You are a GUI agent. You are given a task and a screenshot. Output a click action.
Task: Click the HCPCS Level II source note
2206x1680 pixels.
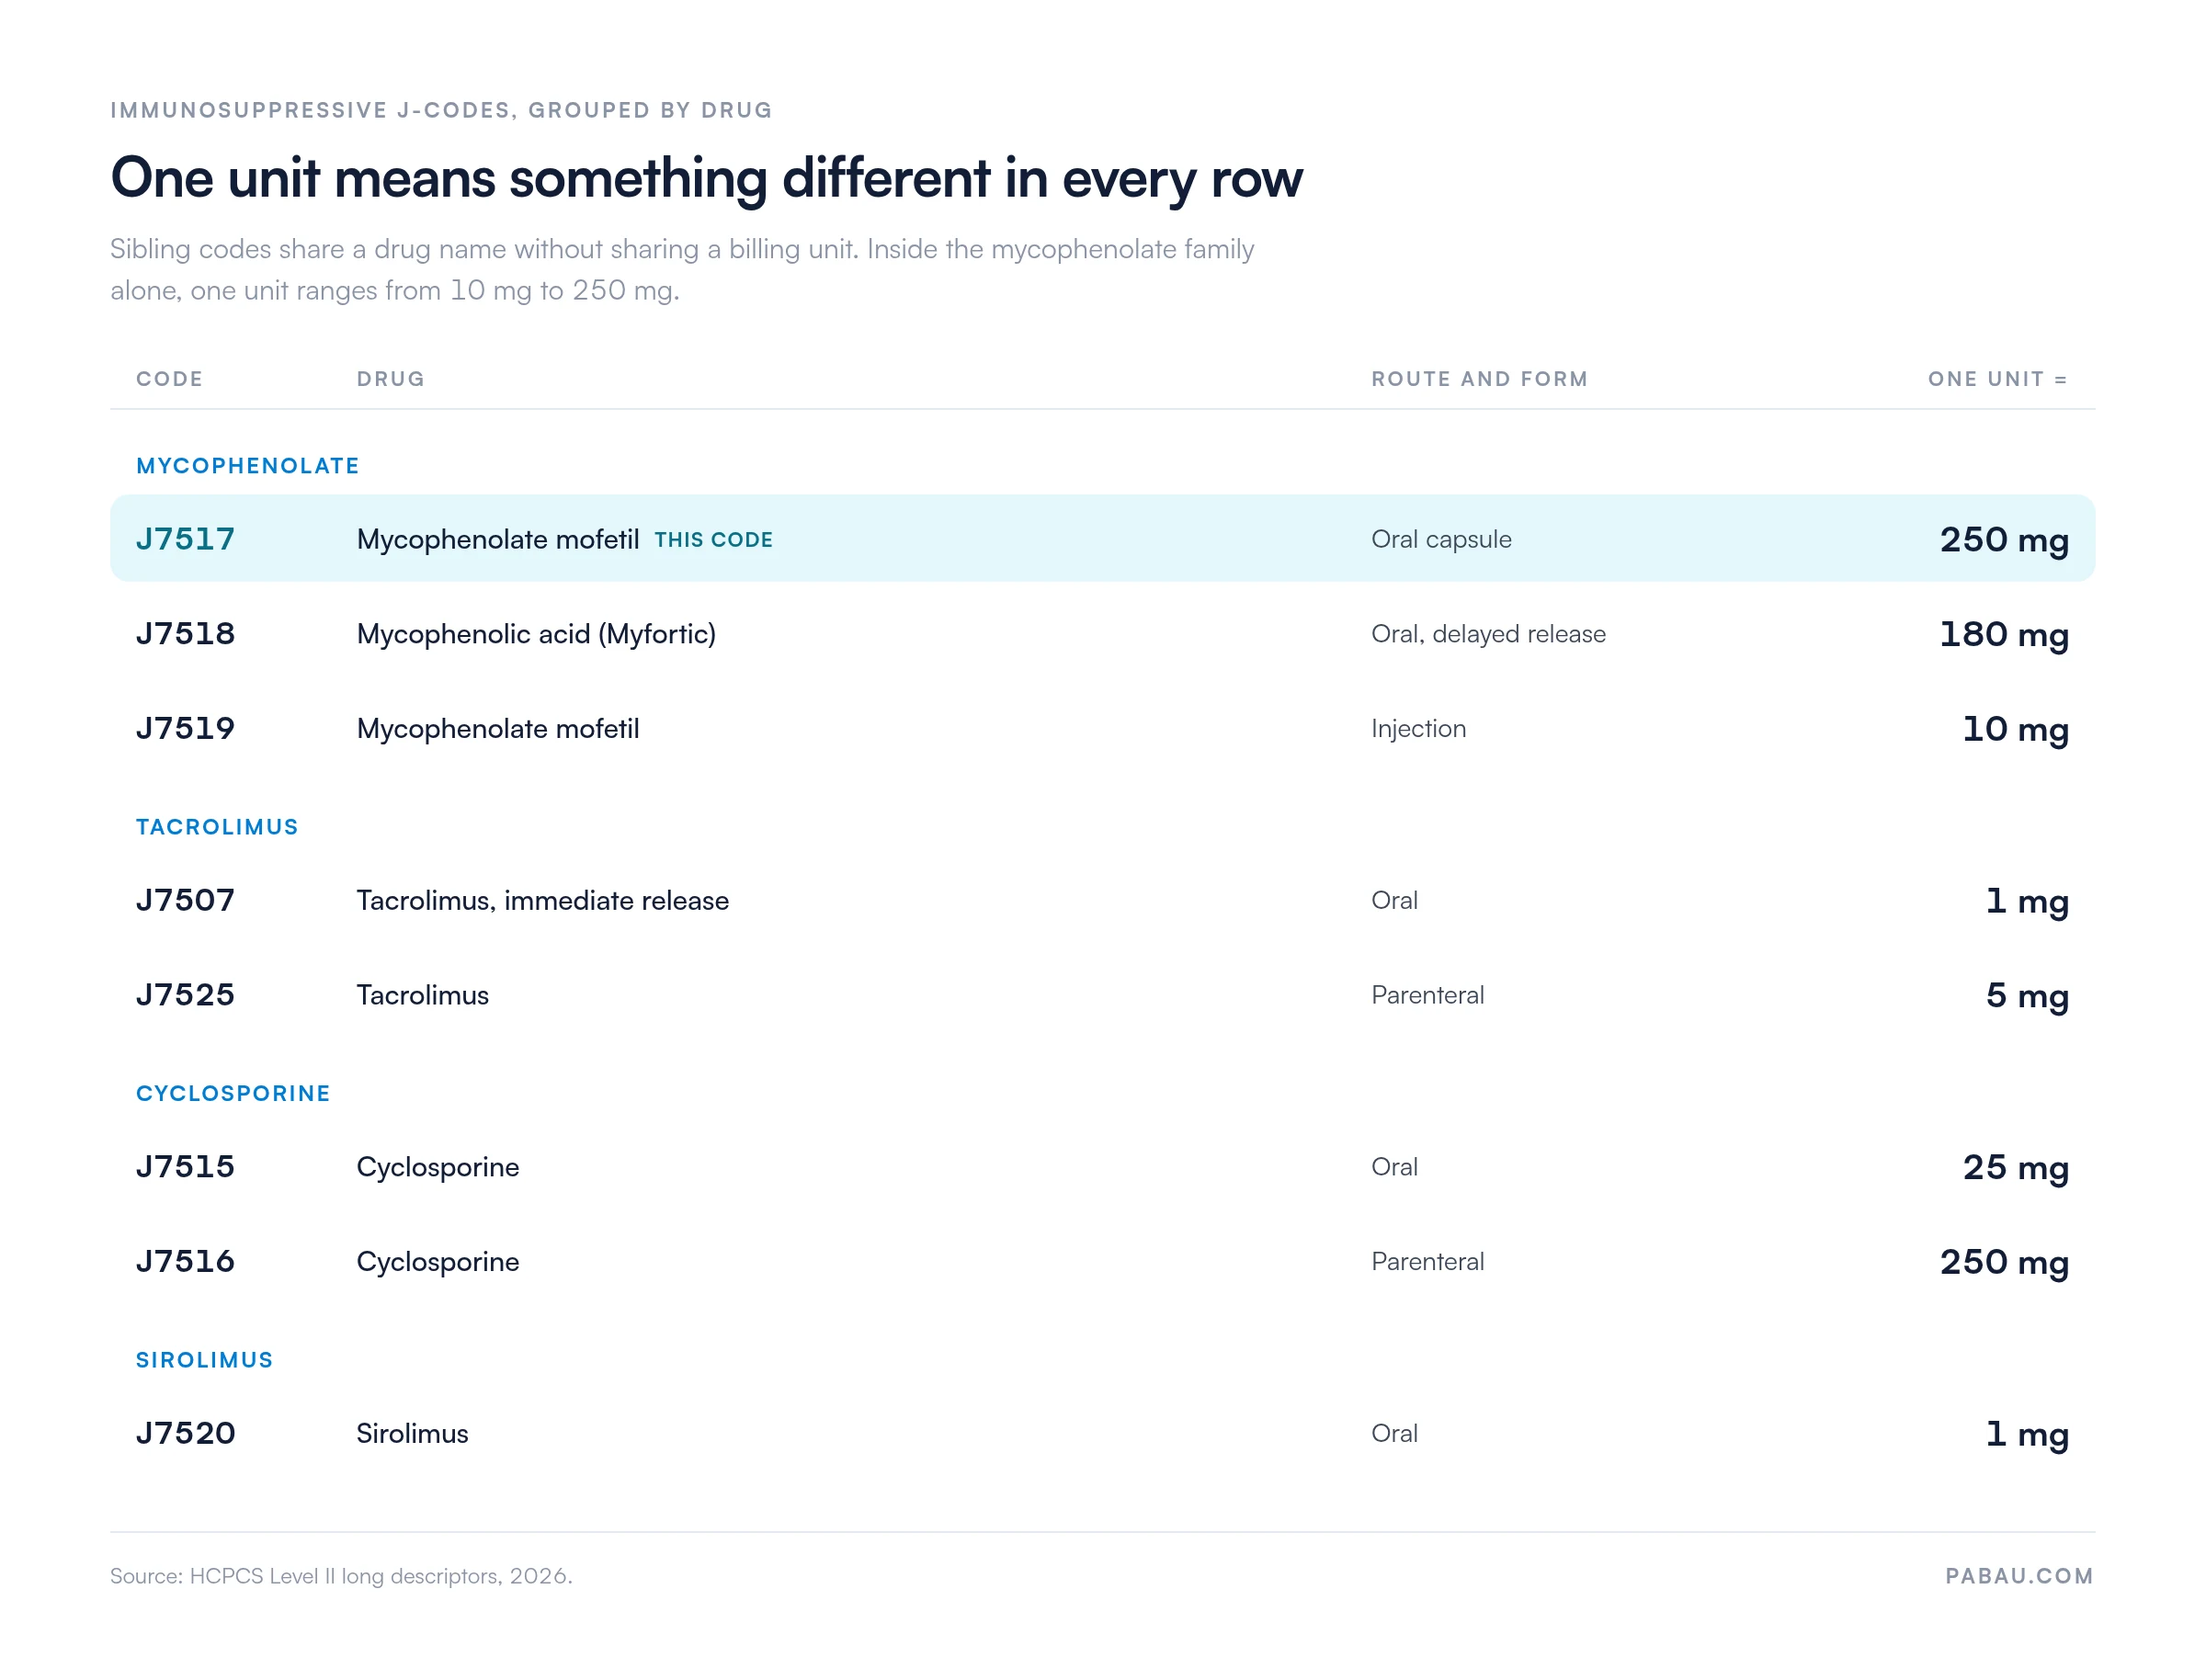click(x=340, y=1576)
